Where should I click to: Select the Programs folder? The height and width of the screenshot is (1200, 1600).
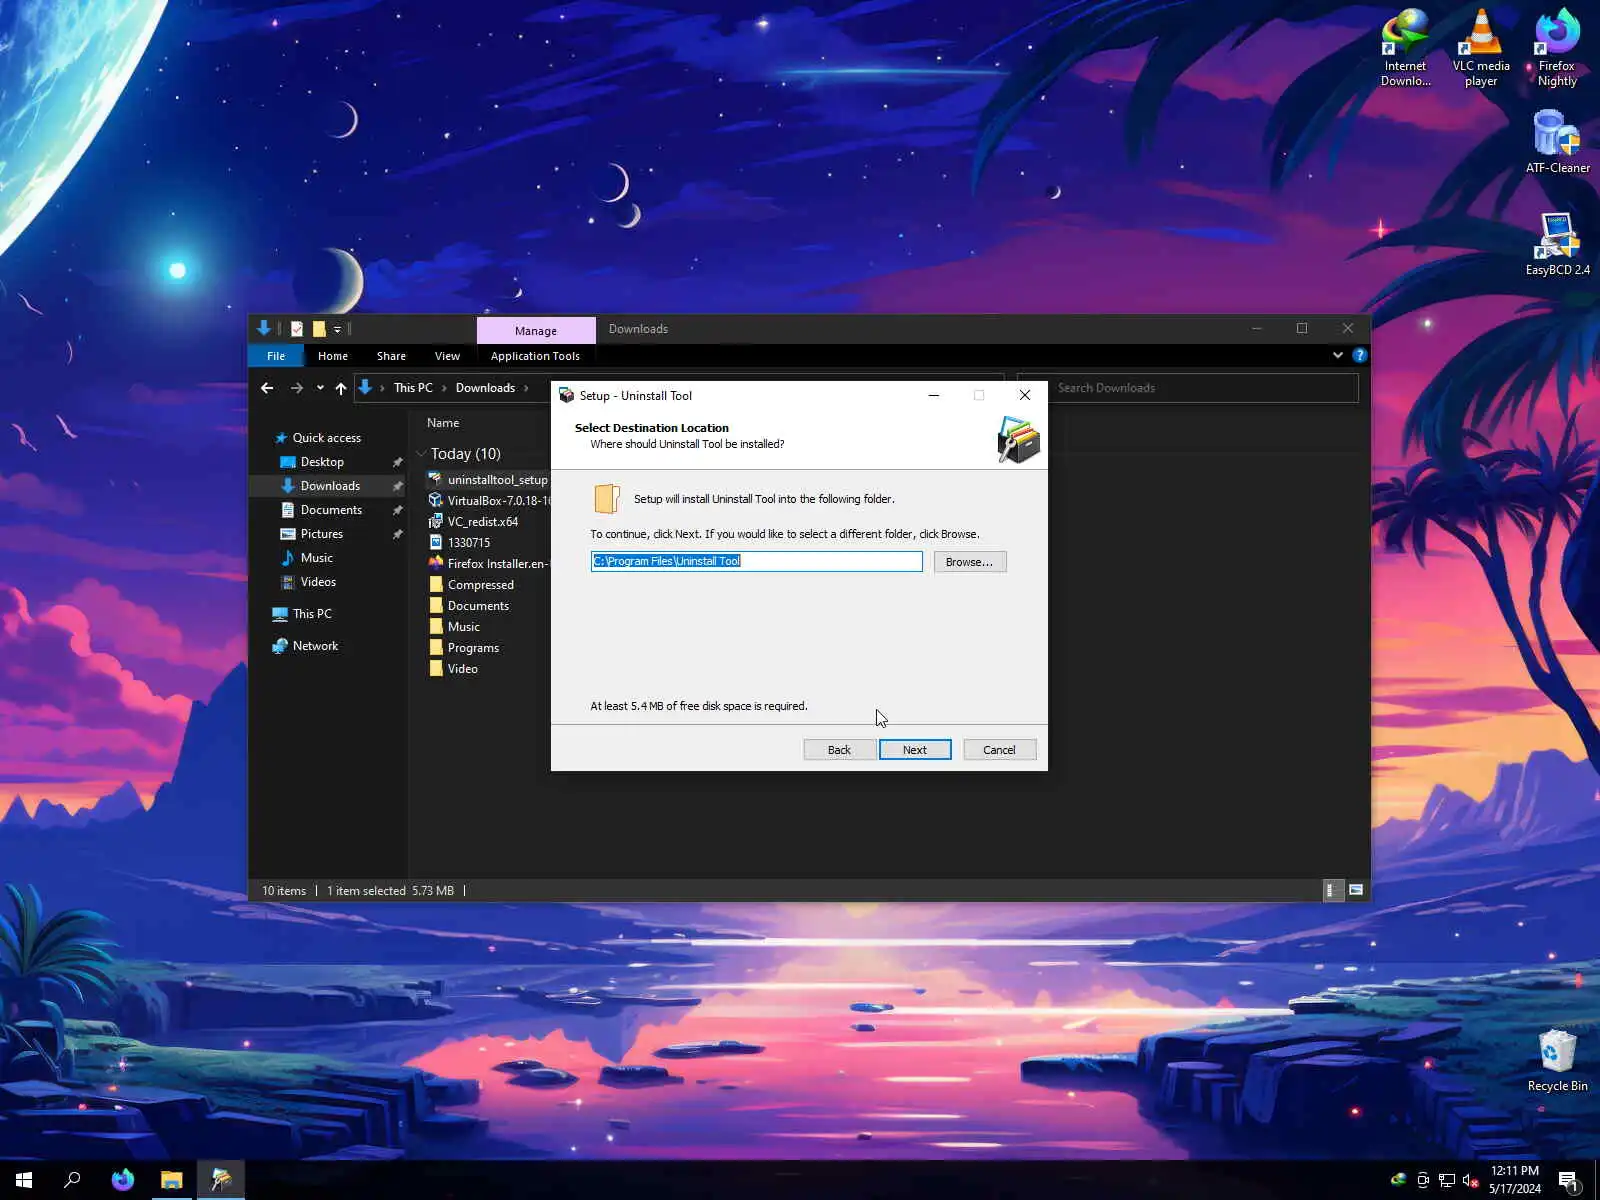pyautogui.click(x=464, y=648)
